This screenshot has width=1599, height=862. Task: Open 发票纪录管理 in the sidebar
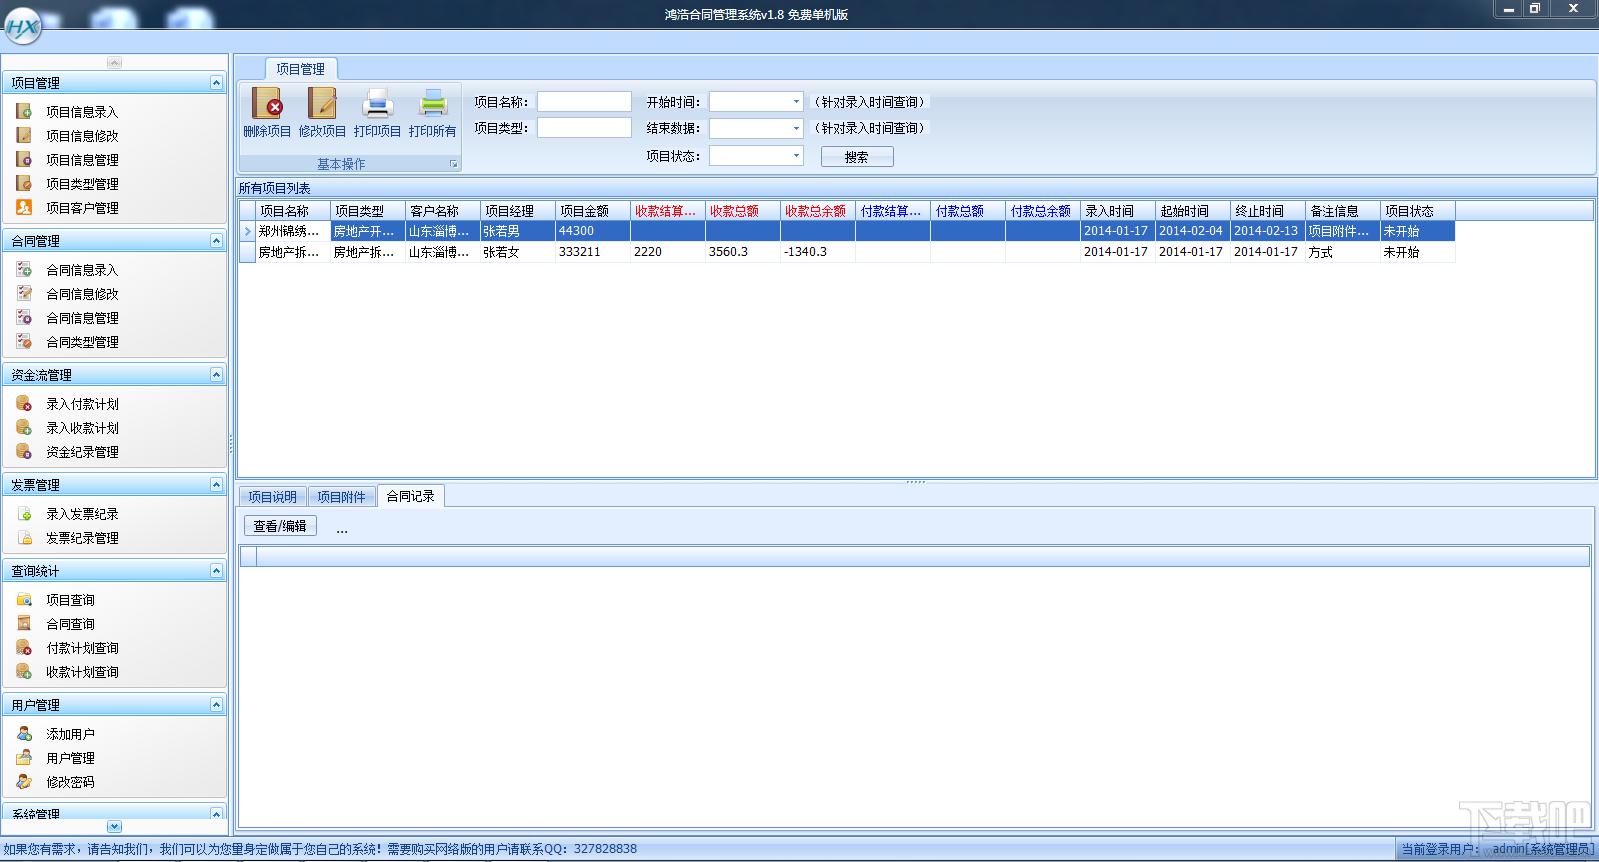click(x=82, y=538)
